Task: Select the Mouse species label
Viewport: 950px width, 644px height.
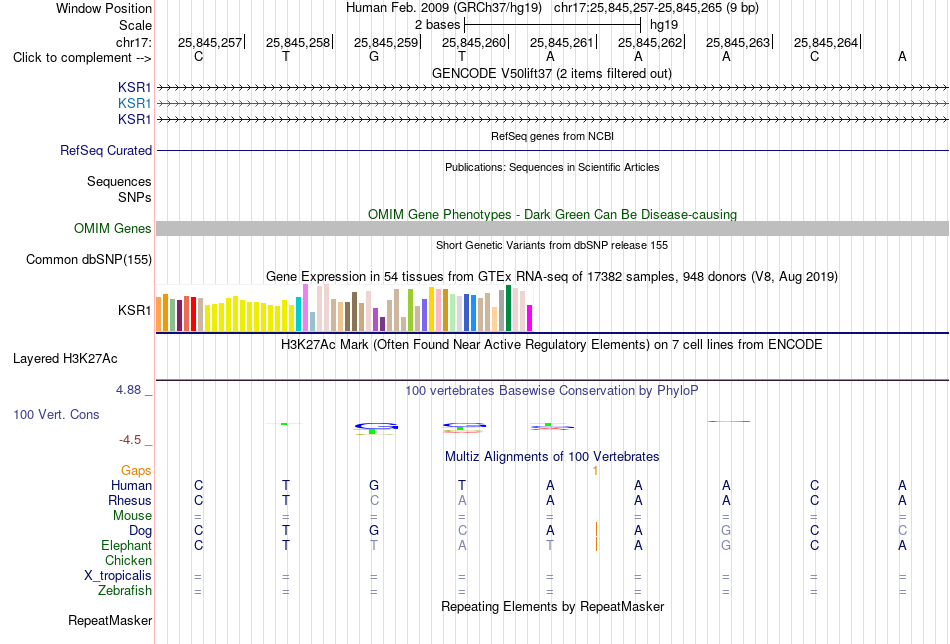Action: coord(132,516)
